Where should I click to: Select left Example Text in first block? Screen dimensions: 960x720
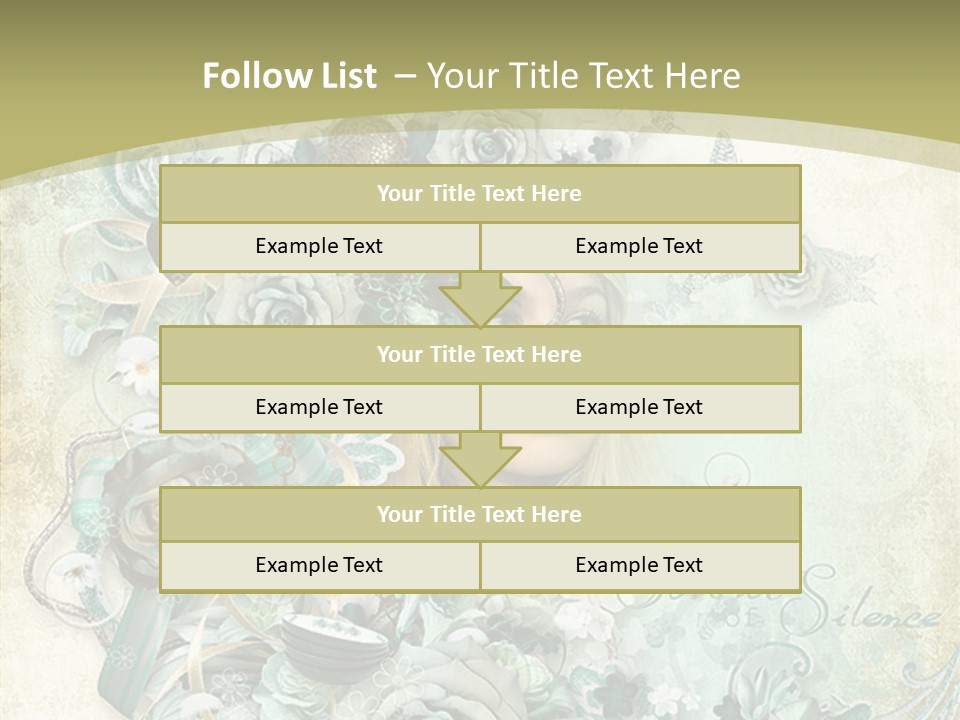320,246
